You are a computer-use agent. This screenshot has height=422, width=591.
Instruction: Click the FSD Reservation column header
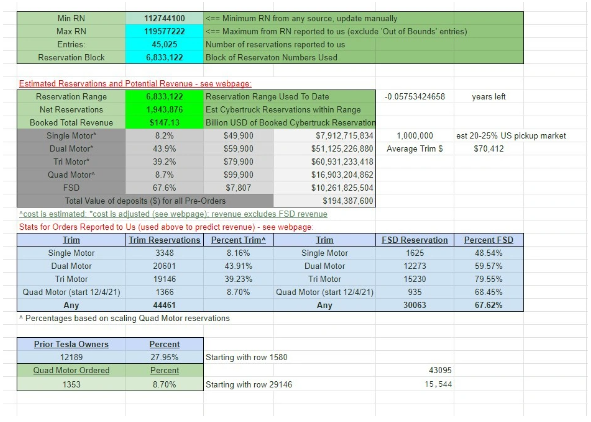click(415, 240)
